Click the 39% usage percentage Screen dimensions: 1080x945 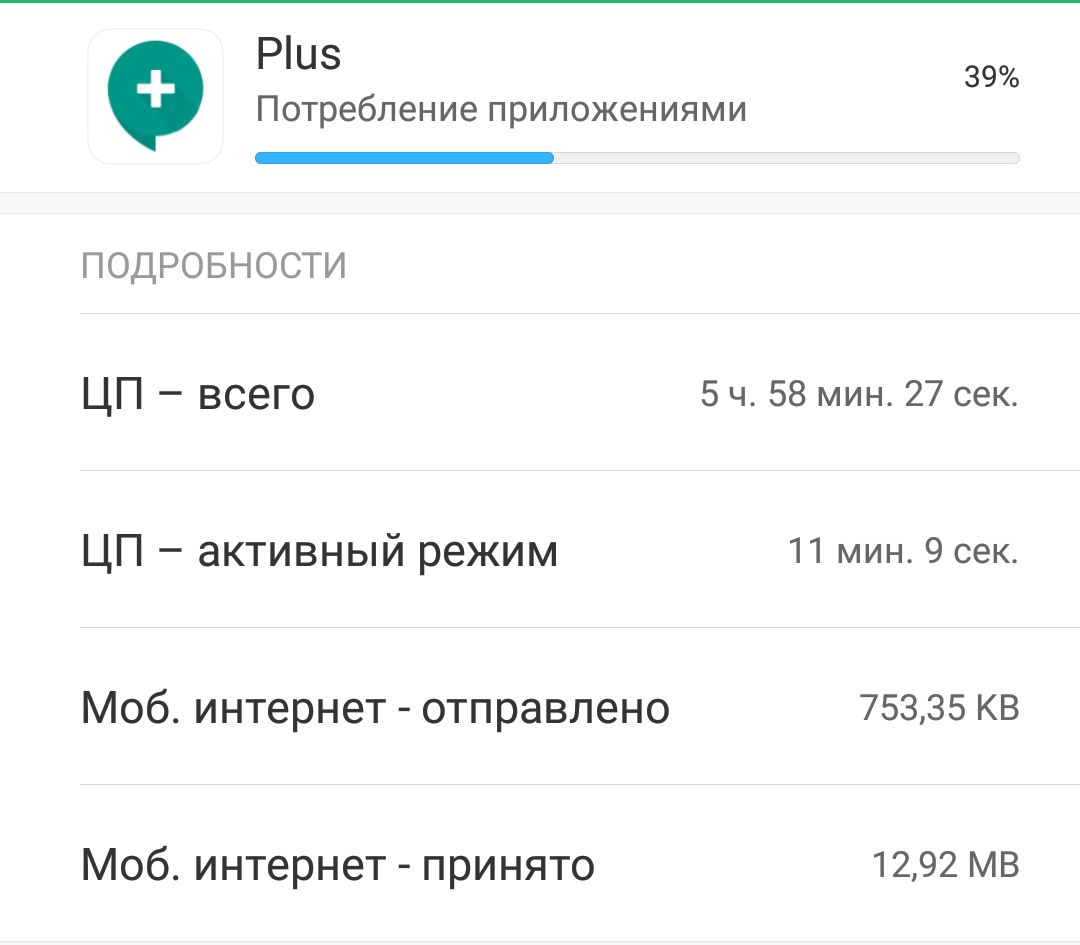pos(991,77)
